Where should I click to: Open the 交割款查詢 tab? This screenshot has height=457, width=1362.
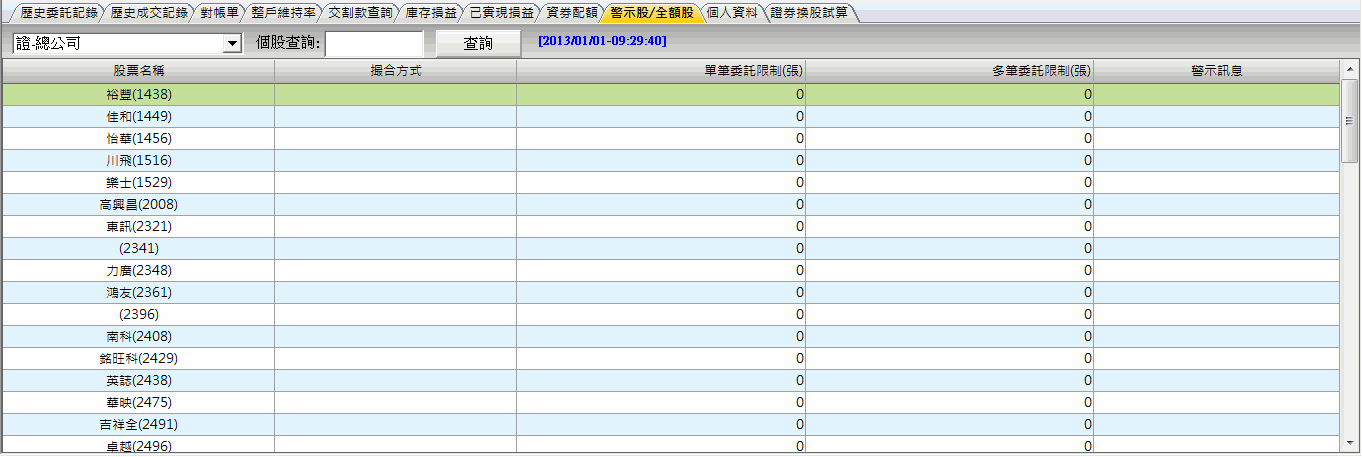coord(360,13)
